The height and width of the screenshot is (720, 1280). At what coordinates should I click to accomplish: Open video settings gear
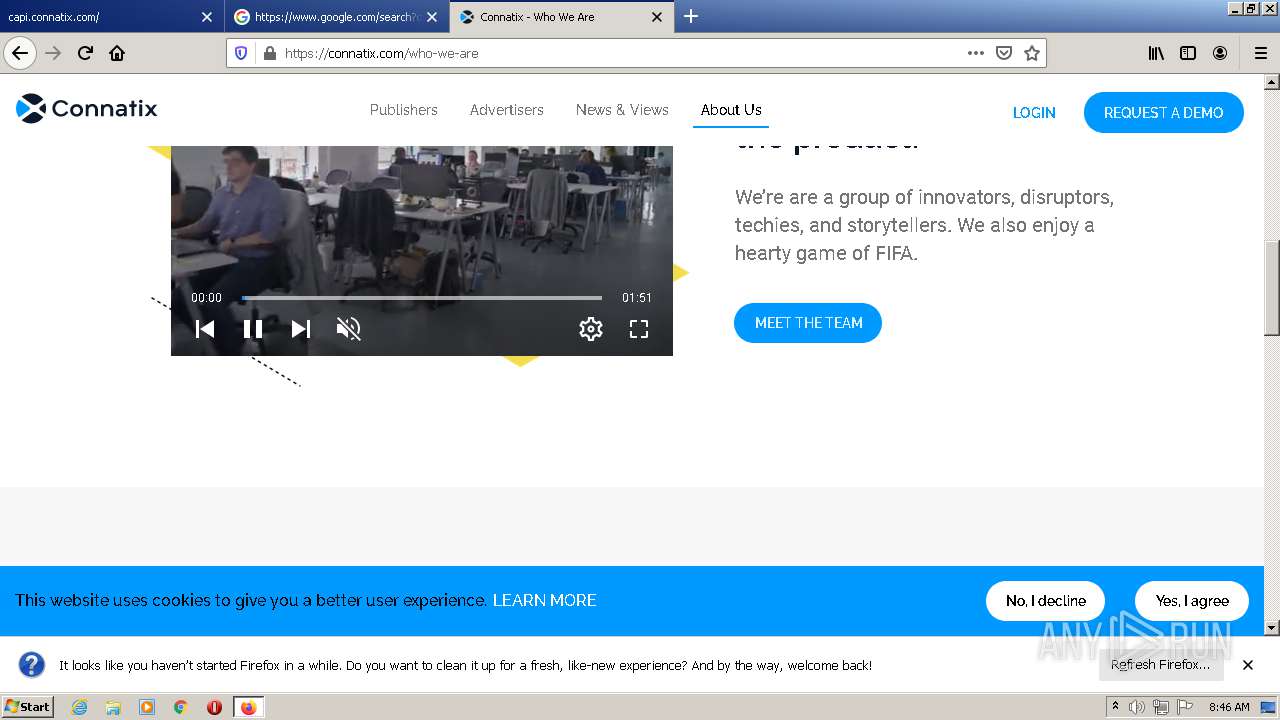point(591,329)
